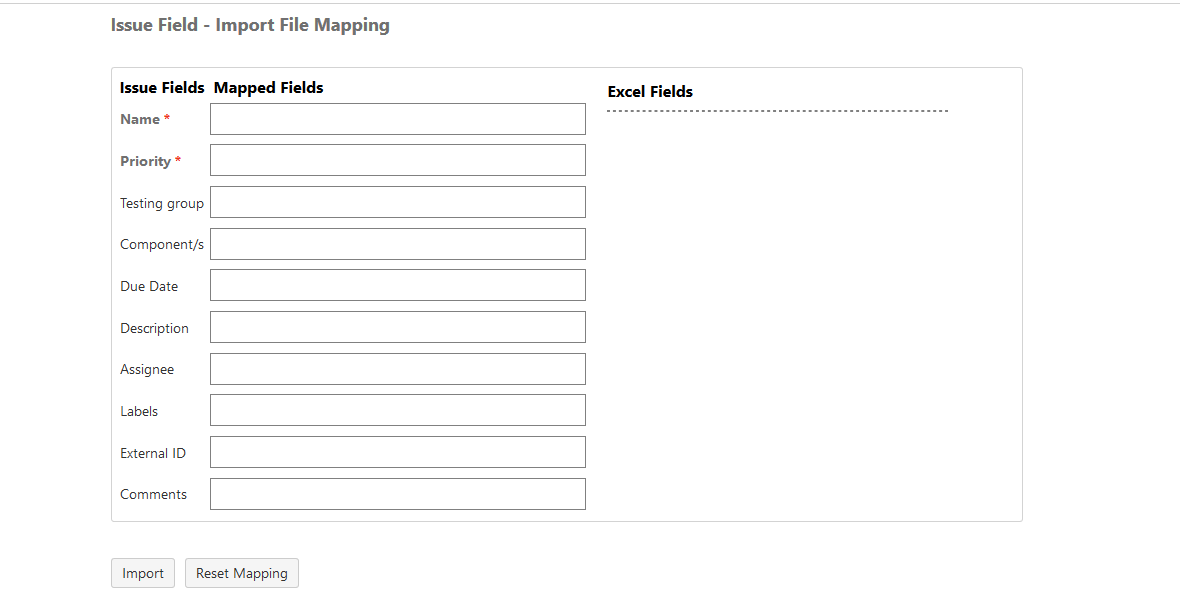Select the Testing group mapping box
This screenshot has height=612, width=1180.
pos(397,202)
